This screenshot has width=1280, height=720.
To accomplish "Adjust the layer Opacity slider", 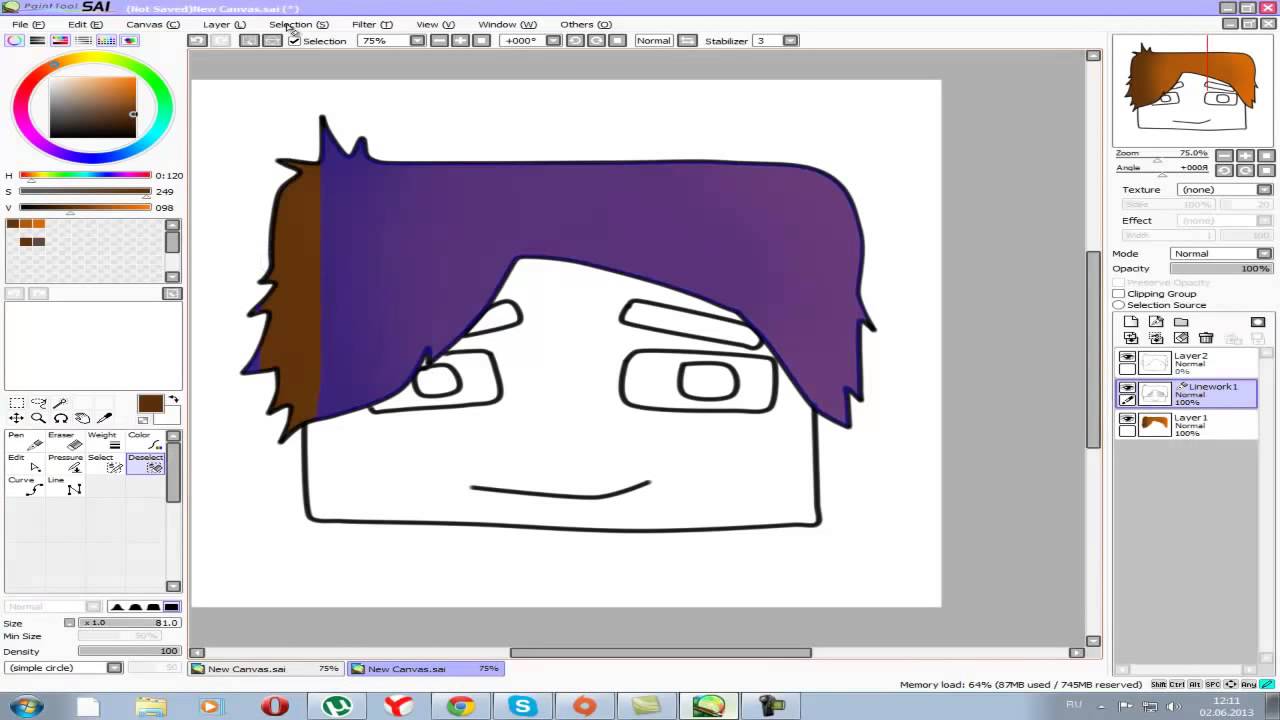I will tap(1220, 269).
